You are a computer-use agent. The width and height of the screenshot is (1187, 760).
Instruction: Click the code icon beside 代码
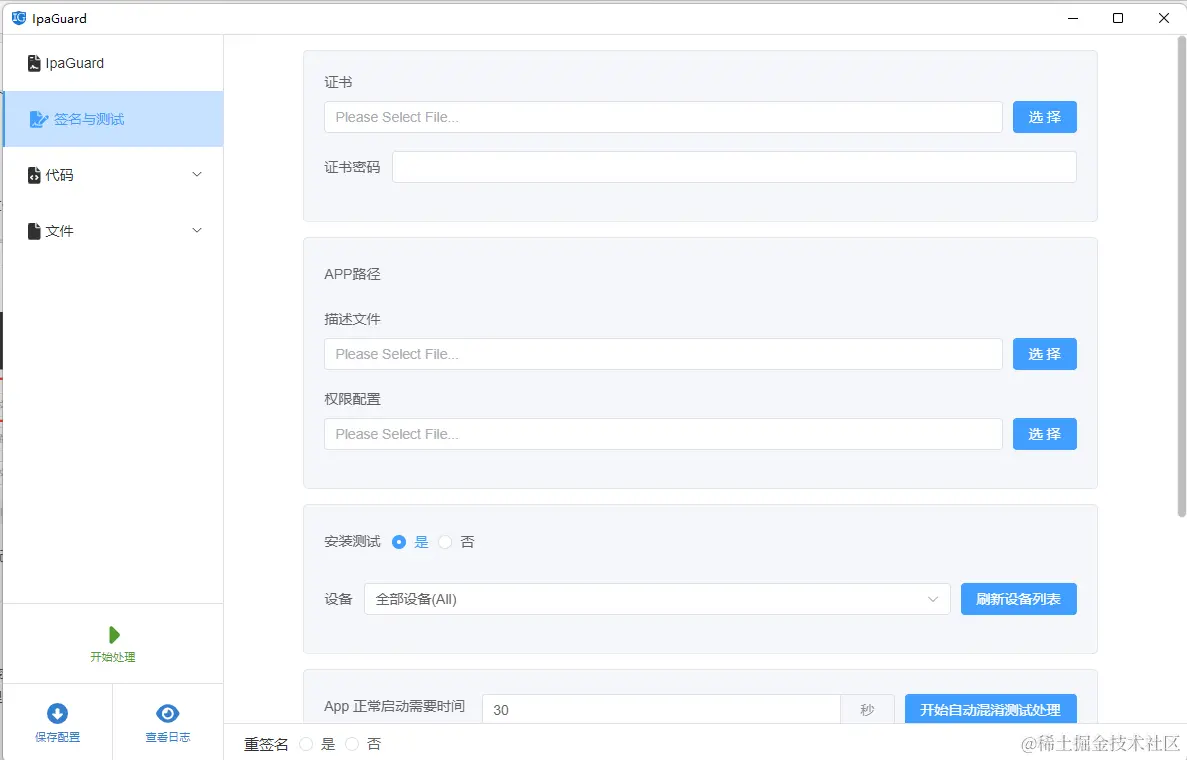point(35,175)
